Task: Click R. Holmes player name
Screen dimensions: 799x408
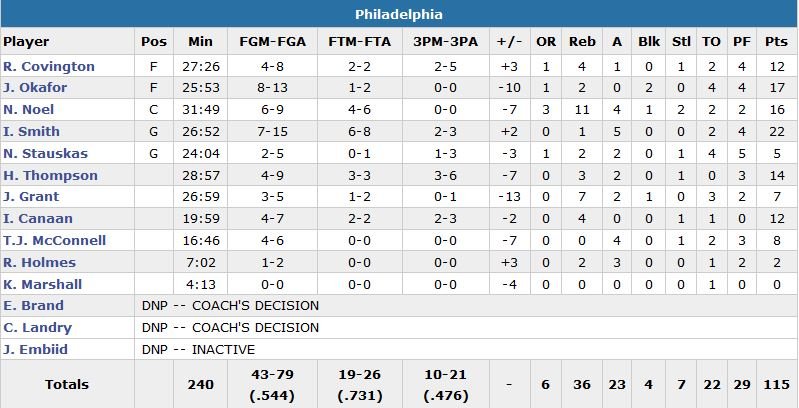Action: tap(40, 263)
